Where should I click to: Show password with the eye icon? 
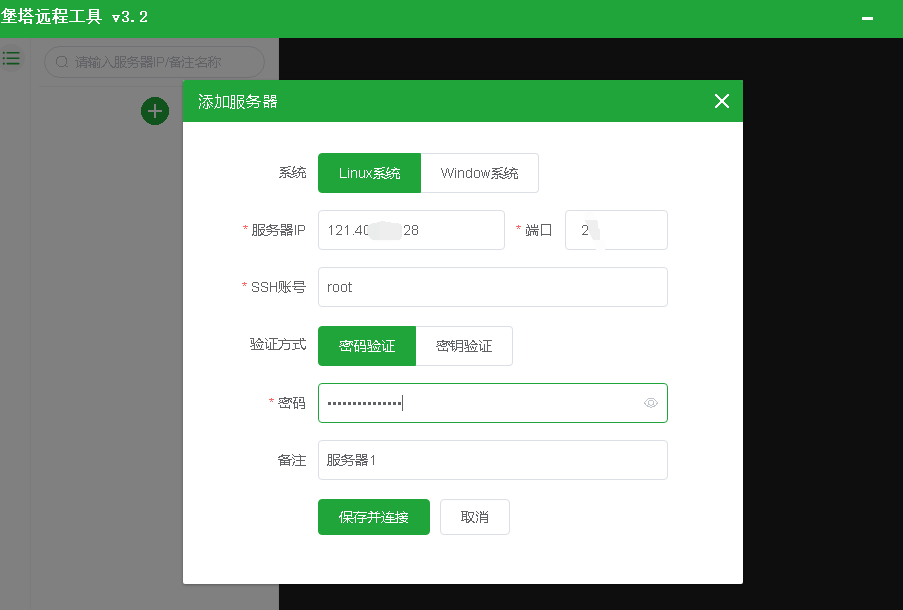(x=651, y=403)
